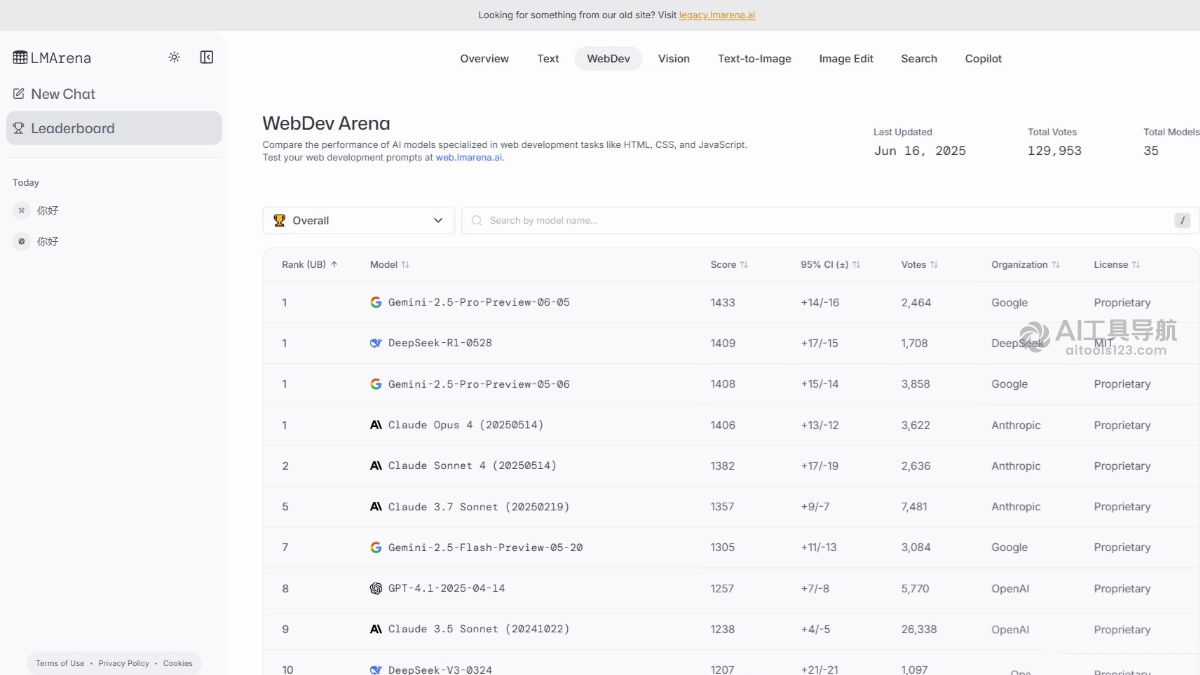1200x675 pixels.
Task: Click the score value 1433
Action: (723, 302)
